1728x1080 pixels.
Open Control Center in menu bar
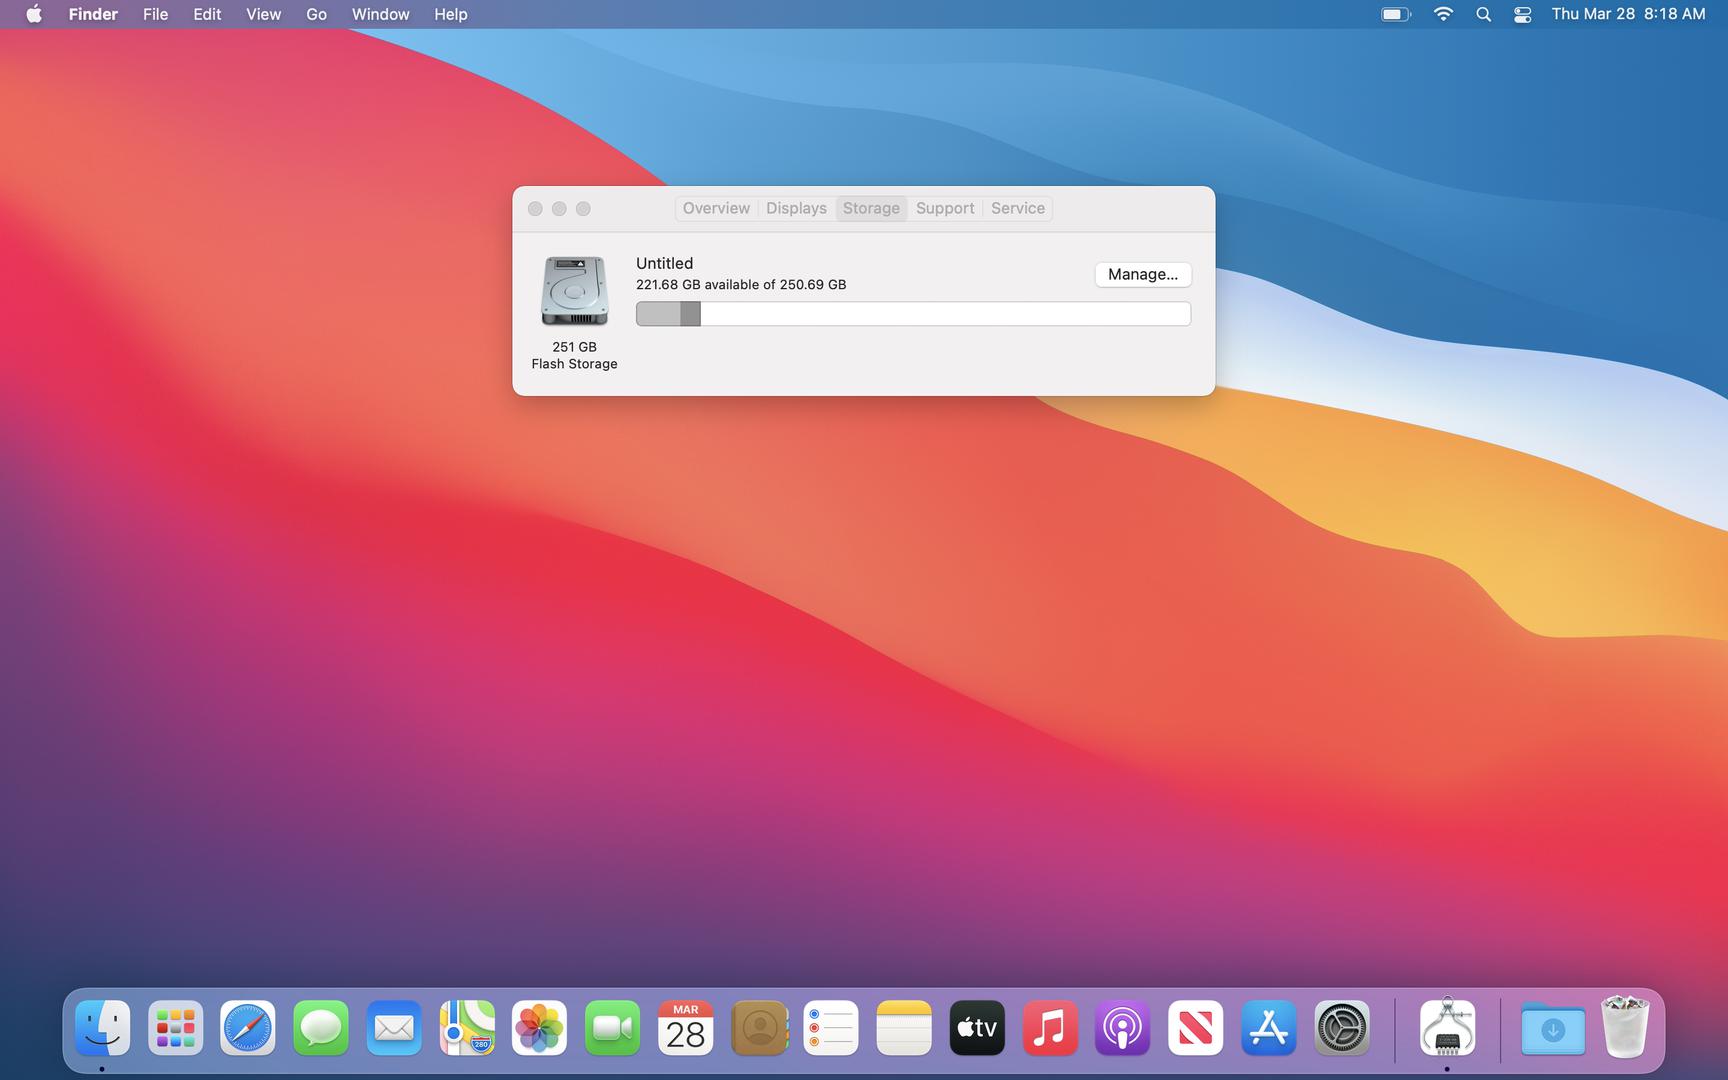pos(1522,14)
